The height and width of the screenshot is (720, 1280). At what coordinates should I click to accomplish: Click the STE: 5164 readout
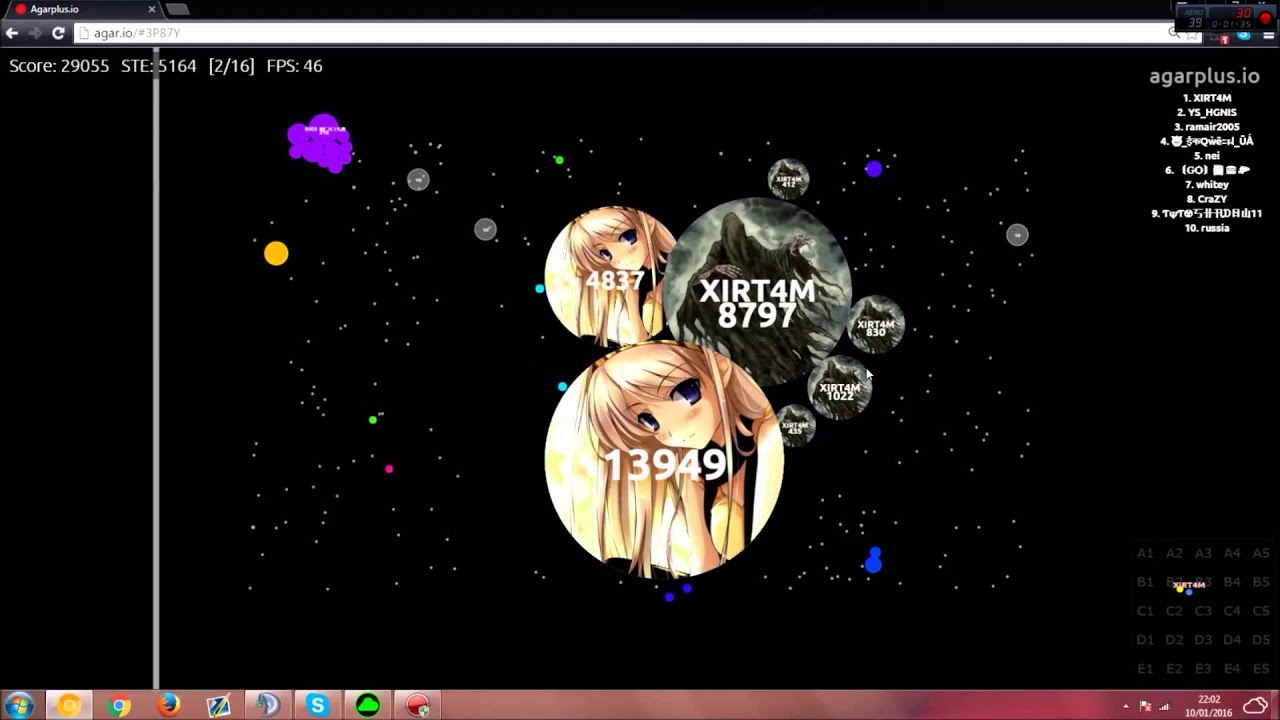pyautogui.click(x=159, y=66)
